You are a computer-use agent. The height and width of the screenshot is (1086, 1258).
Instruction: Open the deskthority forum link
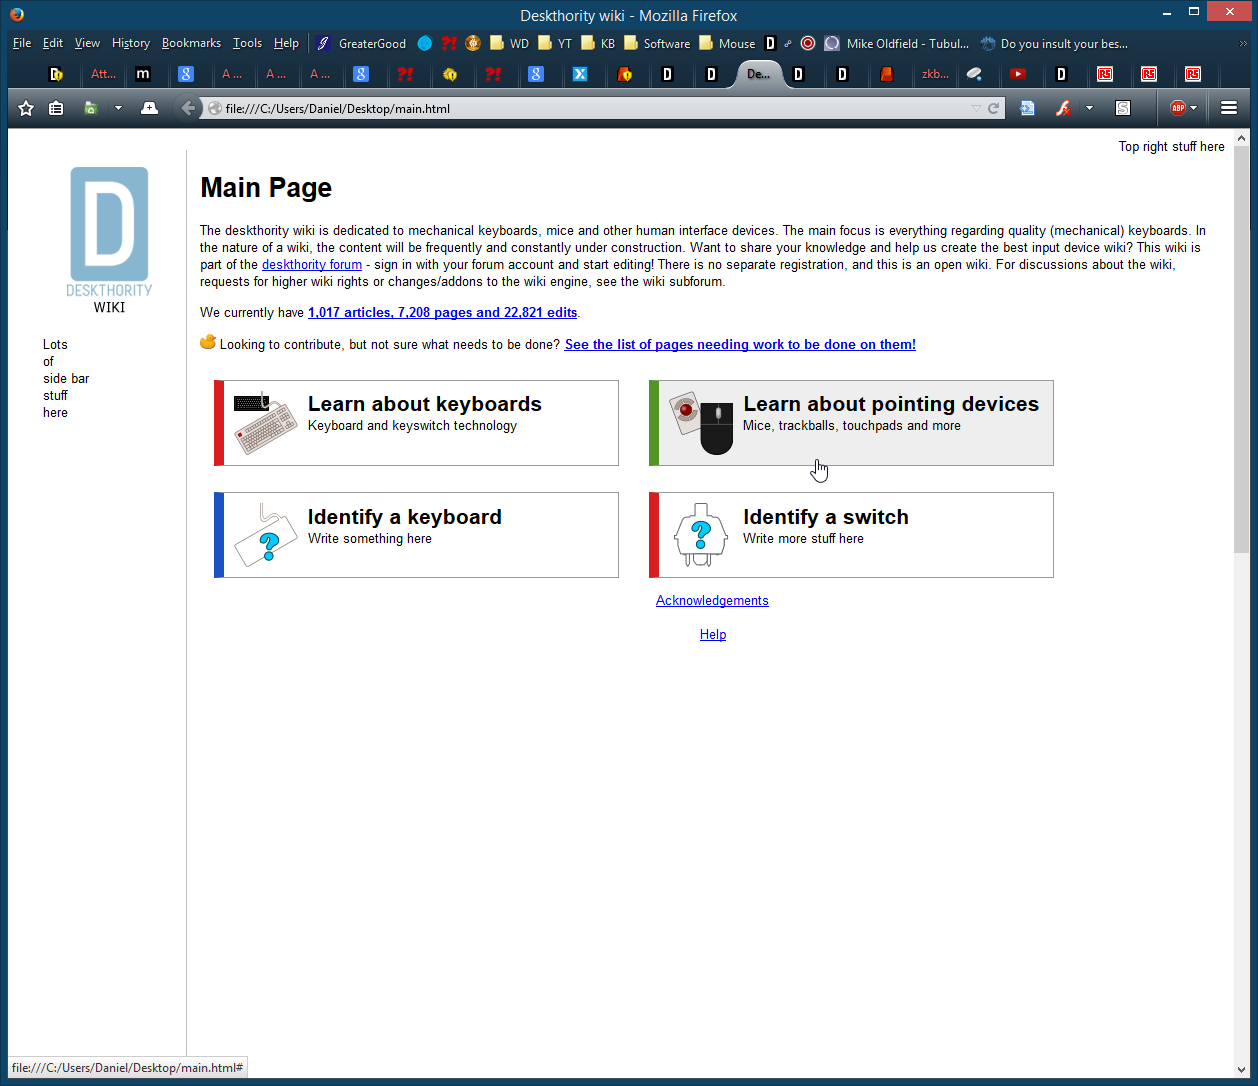coord(311,265)
